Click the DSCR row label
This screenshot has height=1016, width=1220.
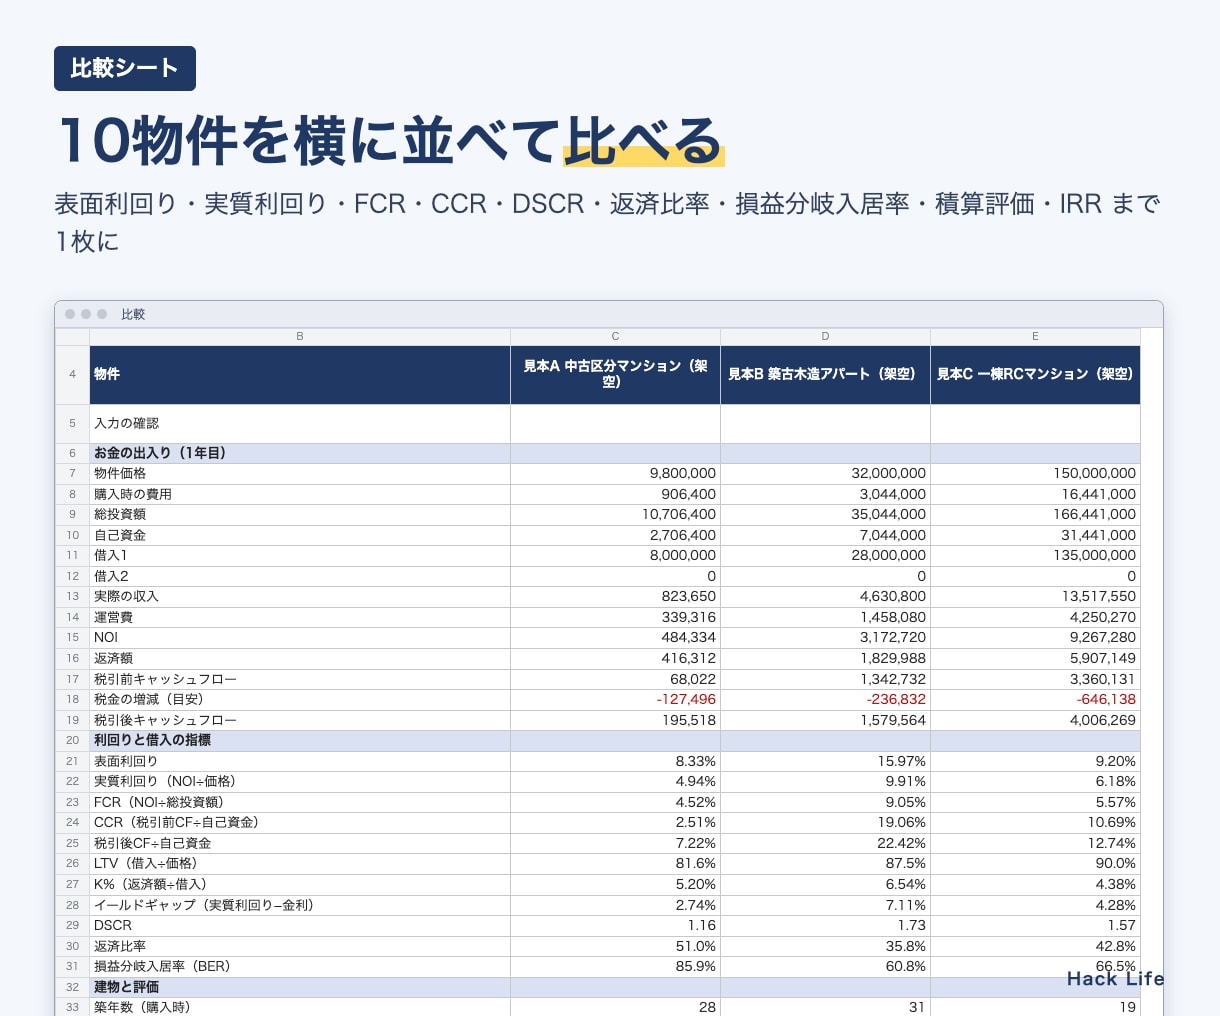pyautogui.click(x=113, y=925)
